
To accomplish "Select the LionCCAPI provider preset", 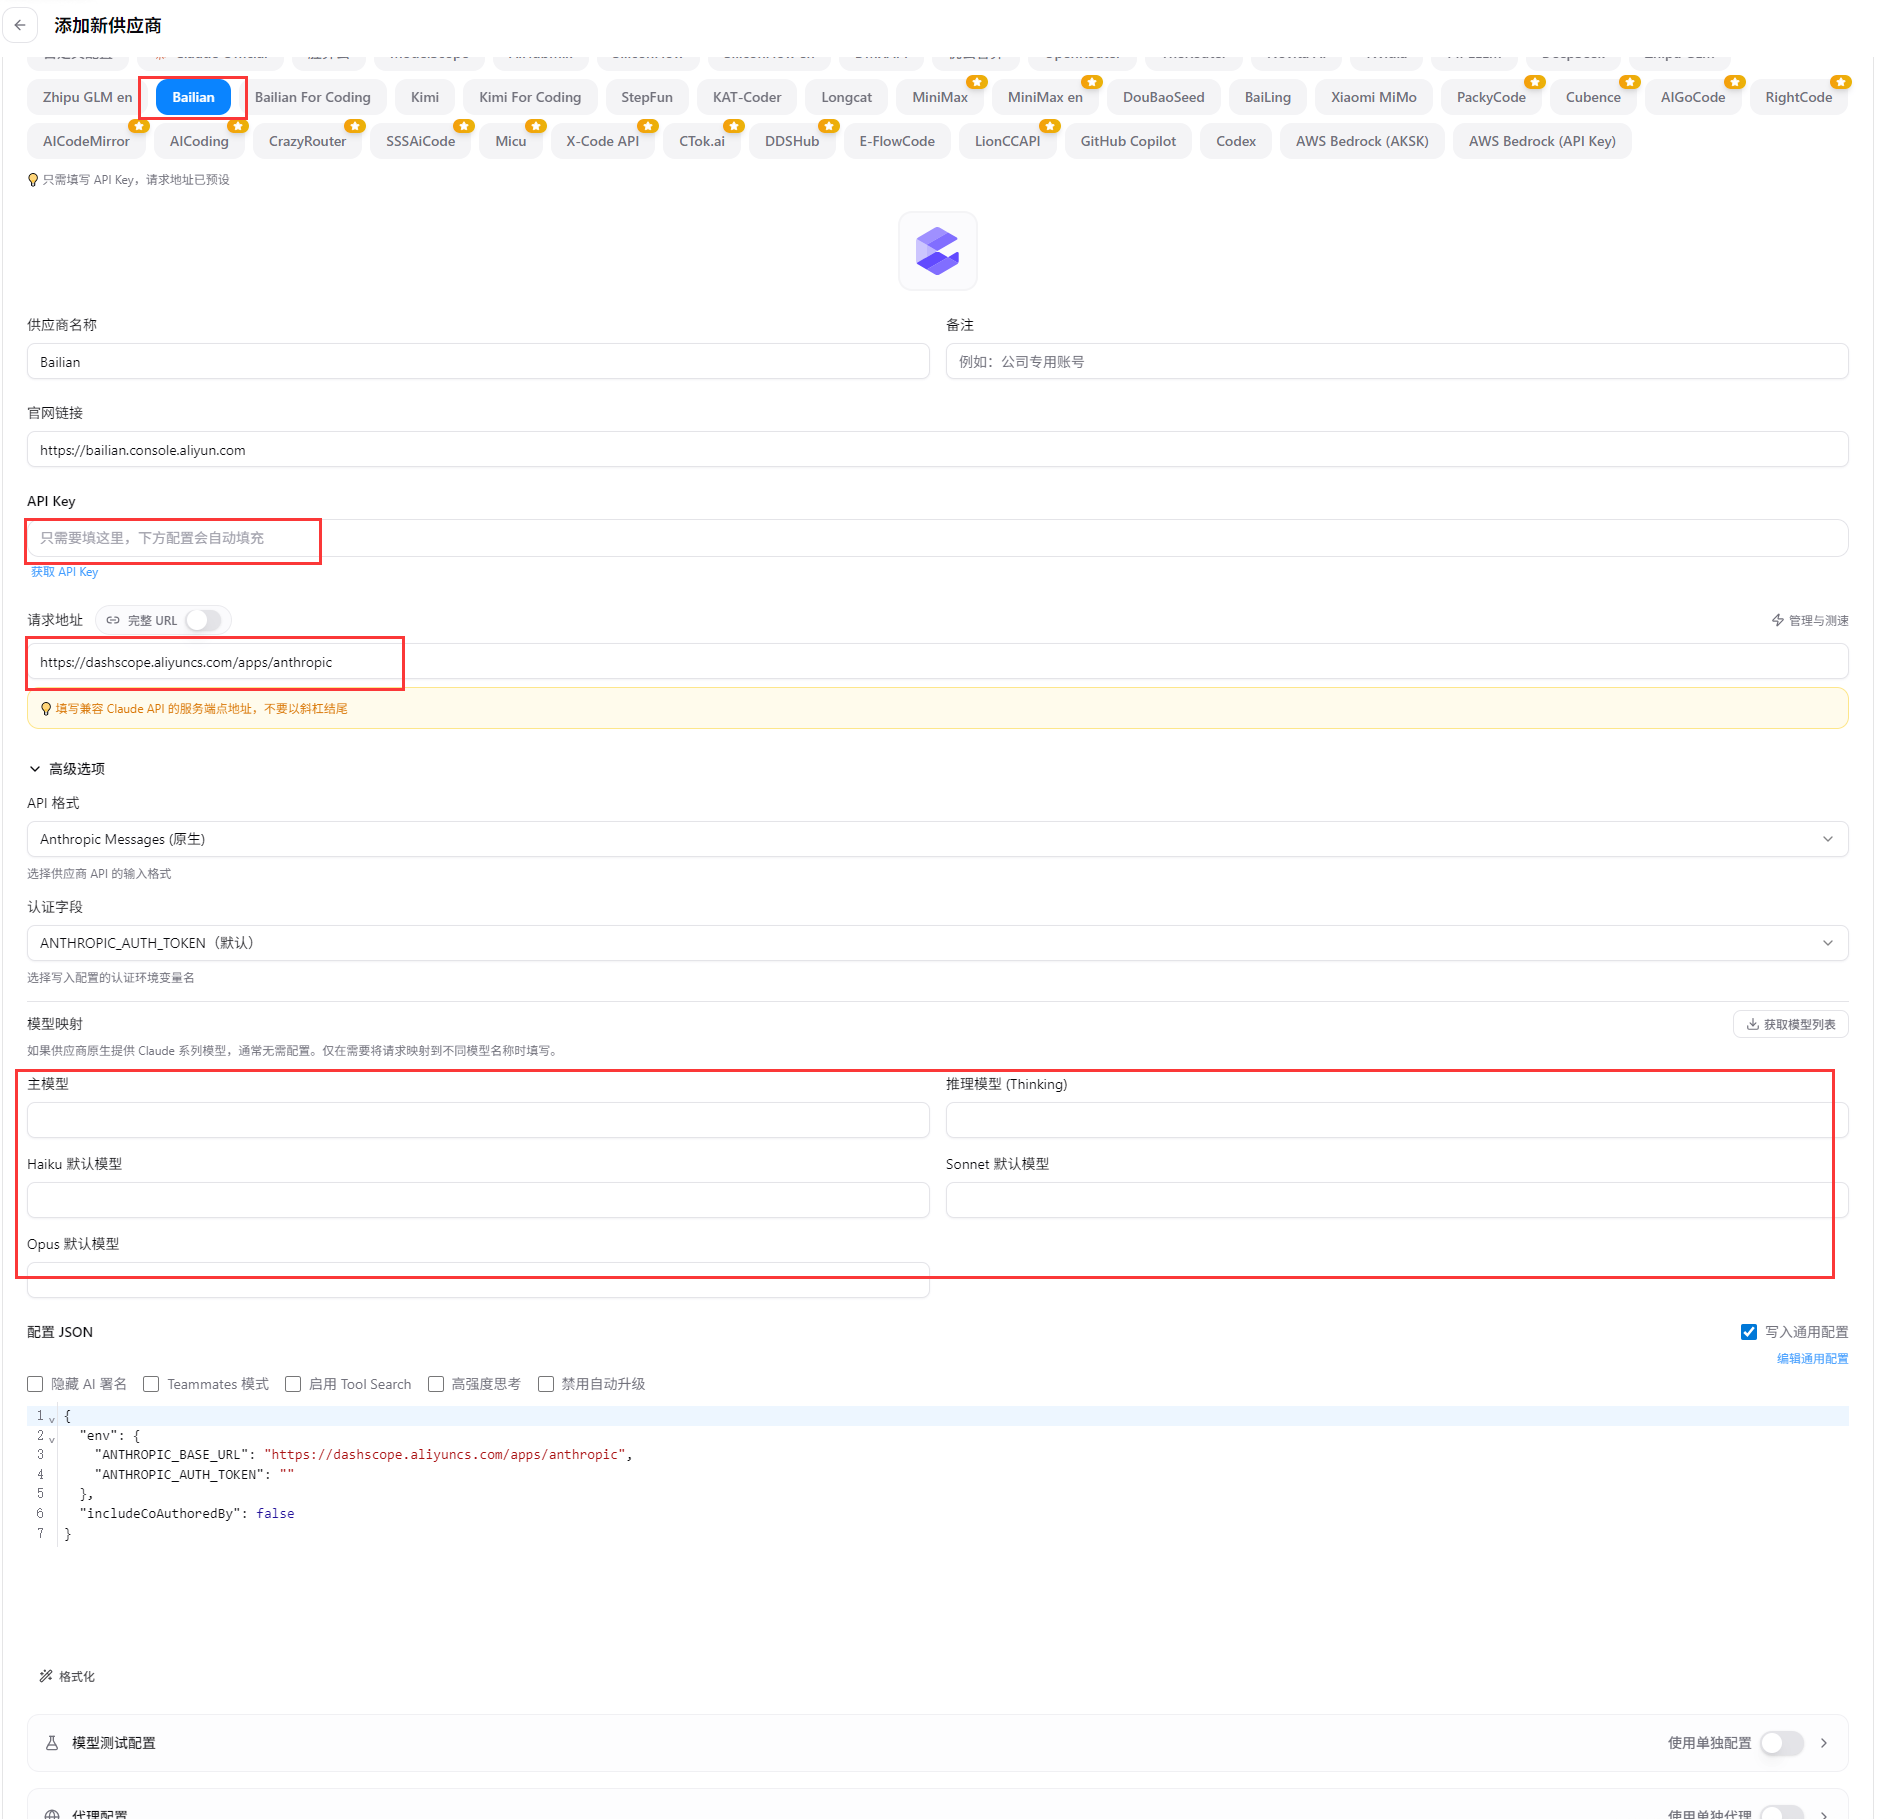I will pos(1008,141).
